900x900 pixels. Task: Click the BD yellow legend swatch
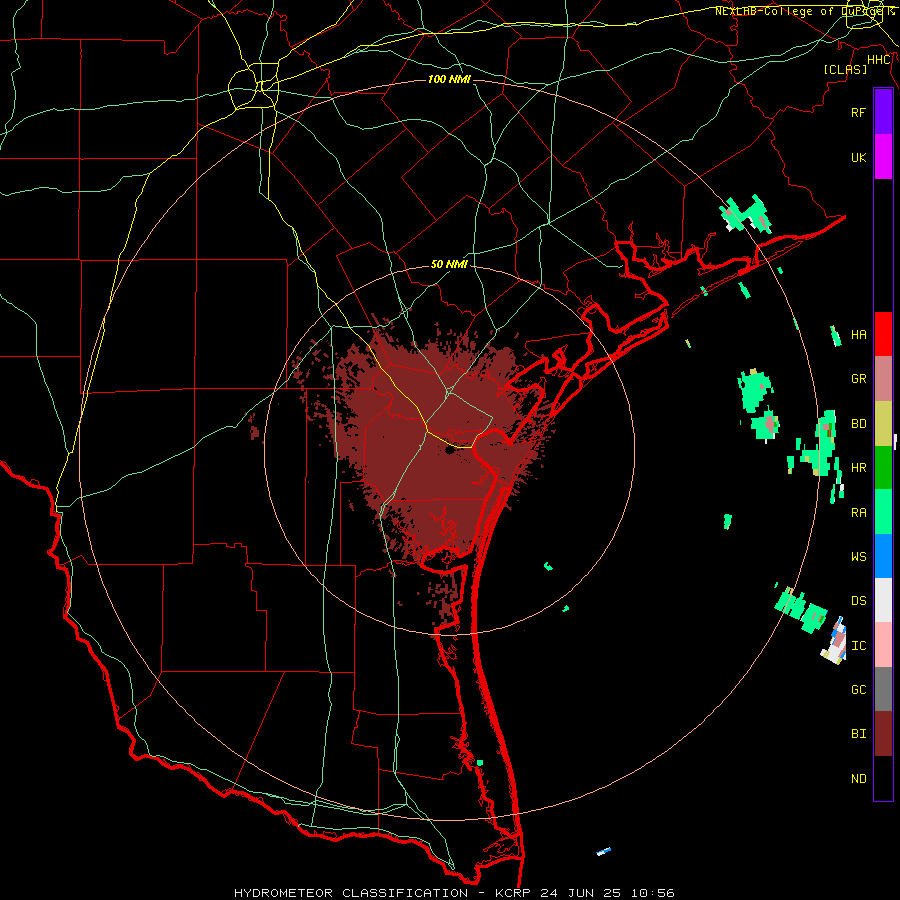[x=883, y=424]
